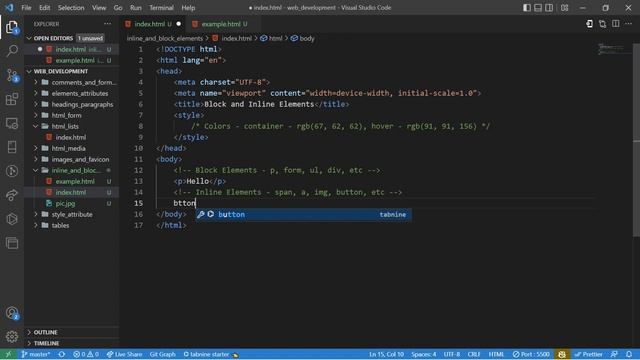The height and width of the screenshot is (360, 640).
Task: Open Source Control view in activity bar
Action: point(12,76)
